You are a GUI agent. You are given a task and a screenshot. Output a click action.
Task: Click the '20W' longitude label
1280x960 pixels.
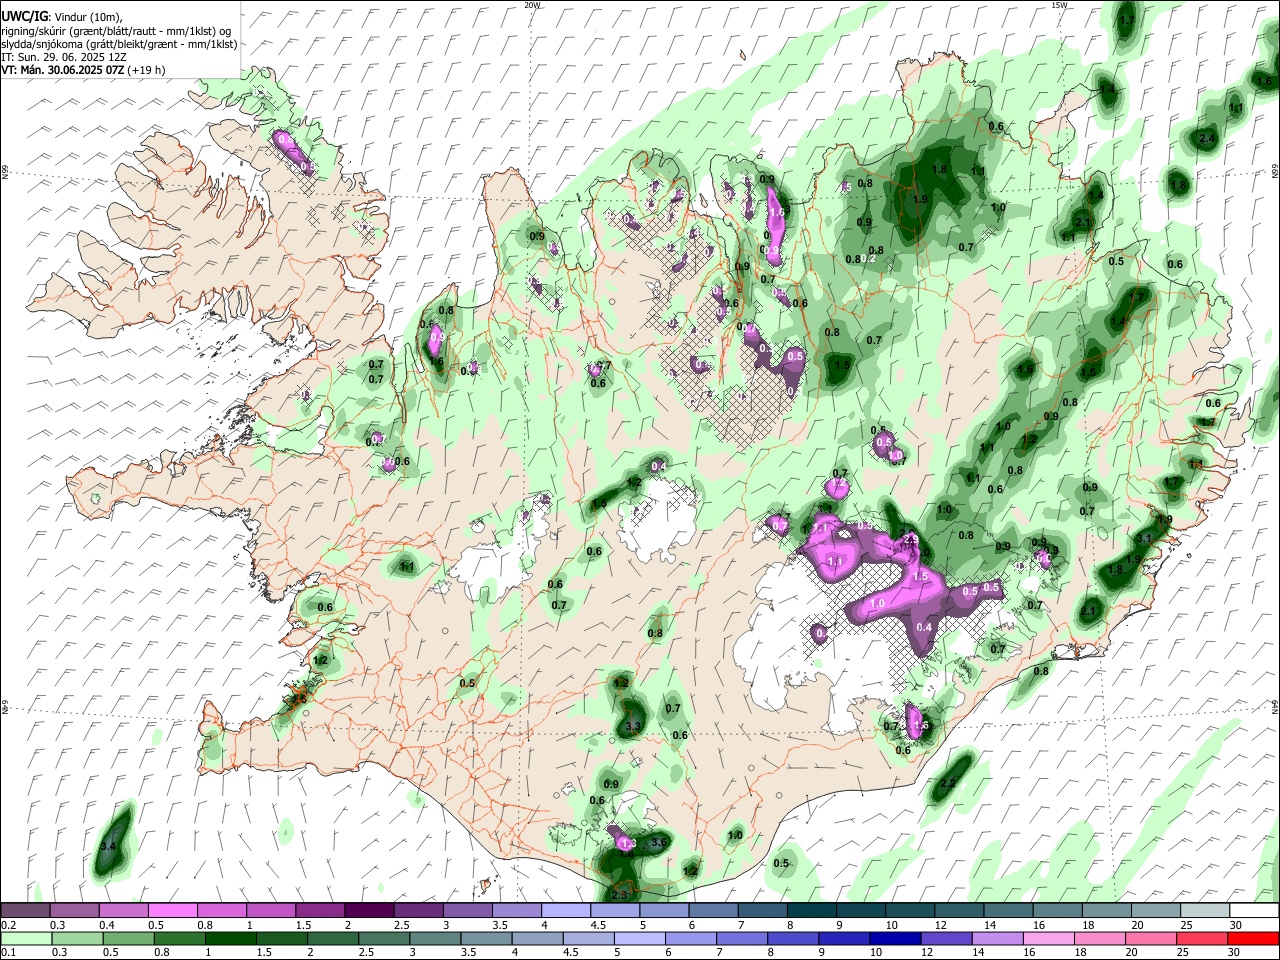(532, 5)
